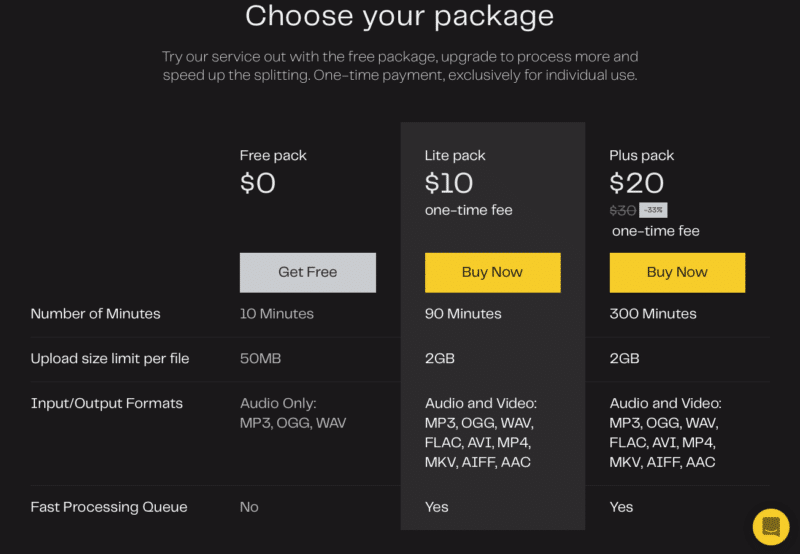Select the -33% discount badge

pos(653,210)
